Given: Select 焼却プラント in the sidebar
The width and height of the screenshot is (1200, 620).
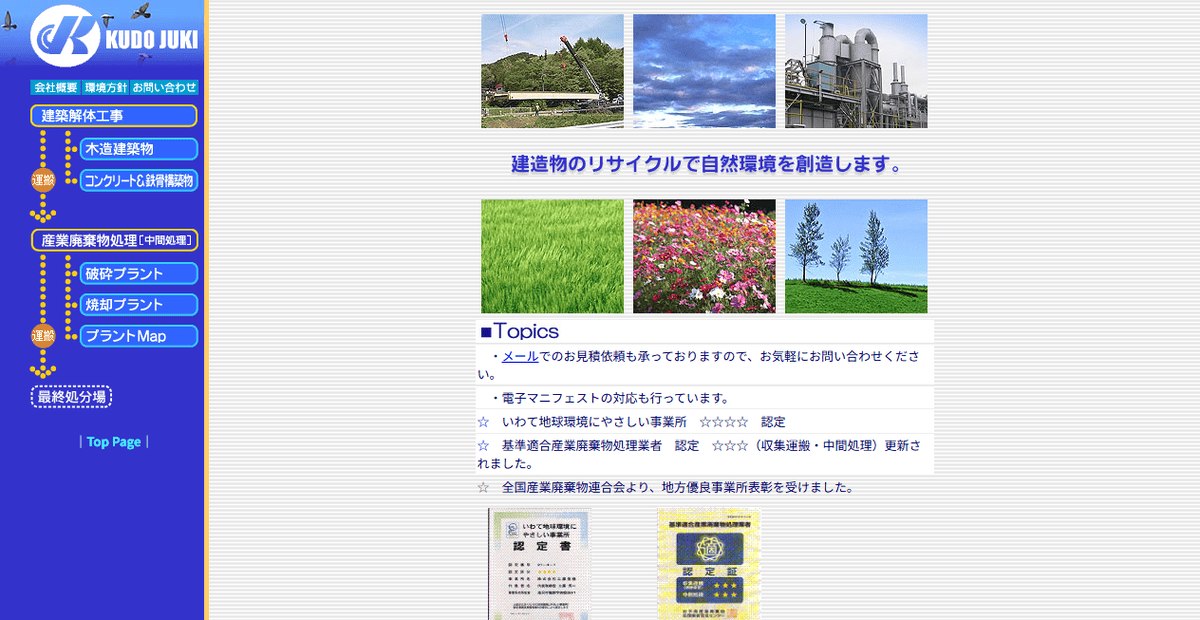Looking at the screenshot, I should click(x=137, y=304).
